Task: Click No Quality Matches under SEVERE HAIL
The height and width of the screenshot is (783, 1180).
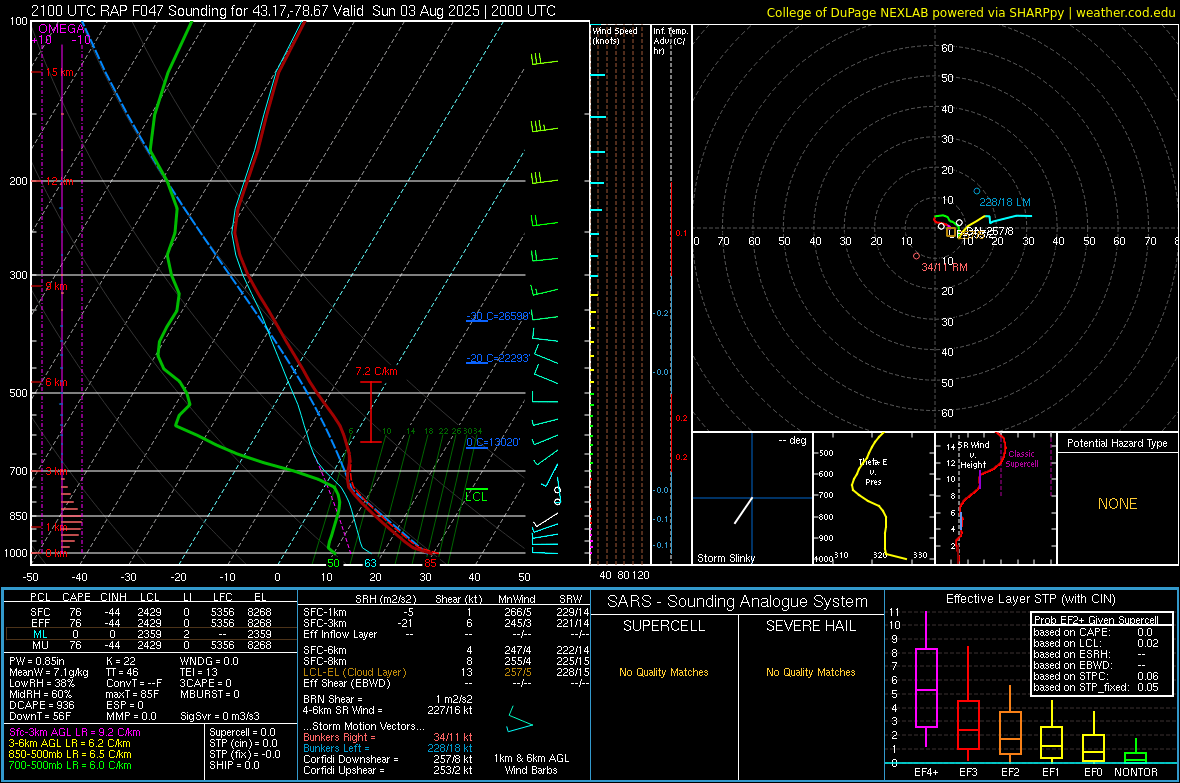Action: [810, 672]
